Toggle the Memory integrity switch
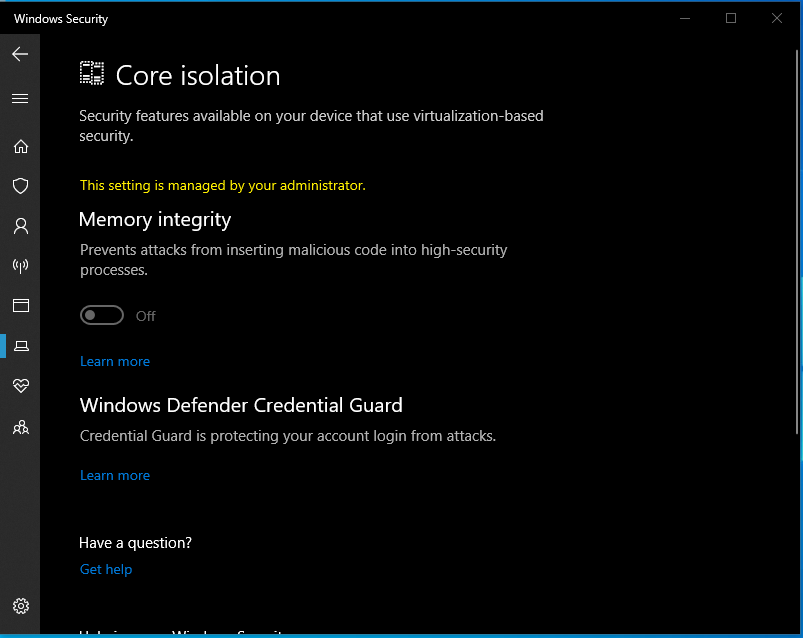803x638 pixels. coord(102,316)
